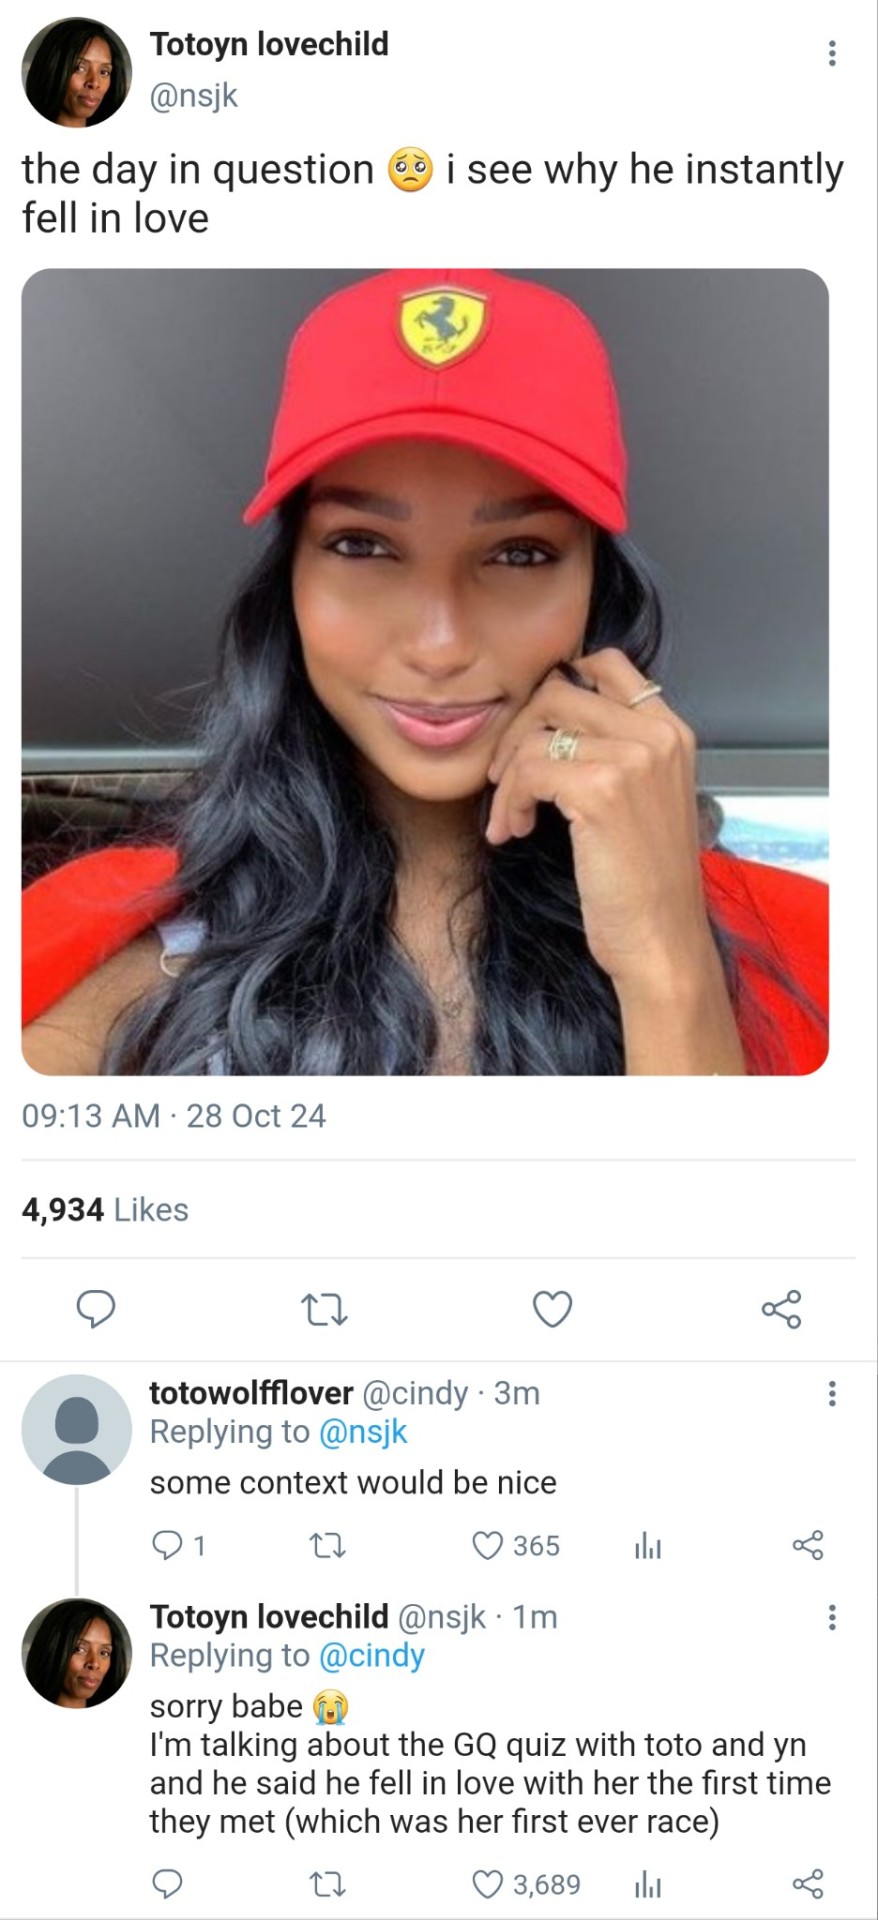The width and height of the screenshot is (878, 1920).
Task: Share the main tweet
Action: tap(781, 1309)
